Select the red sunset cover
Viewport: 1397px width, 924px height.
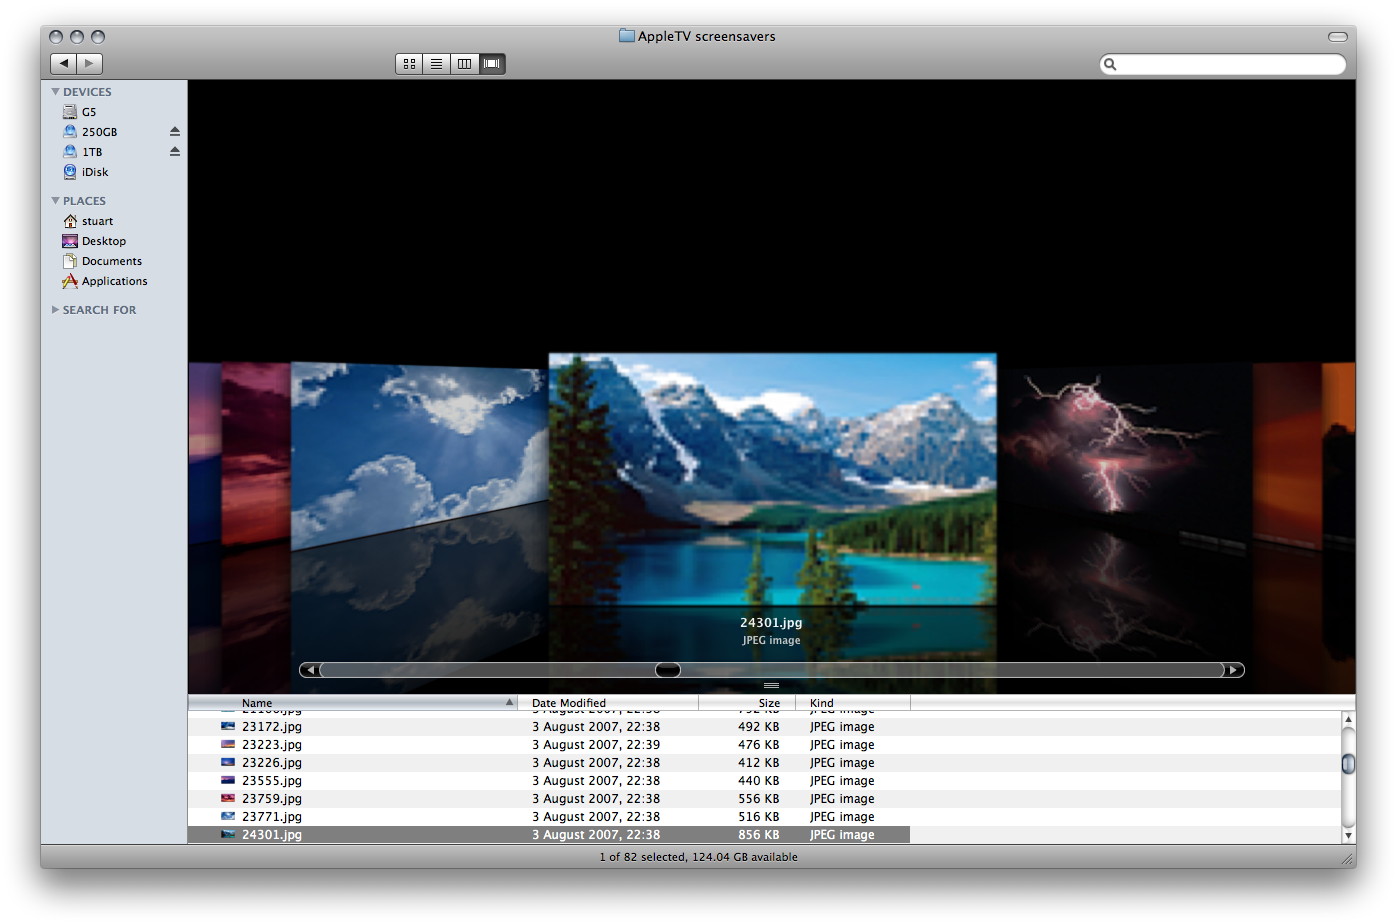coord(255,453)
